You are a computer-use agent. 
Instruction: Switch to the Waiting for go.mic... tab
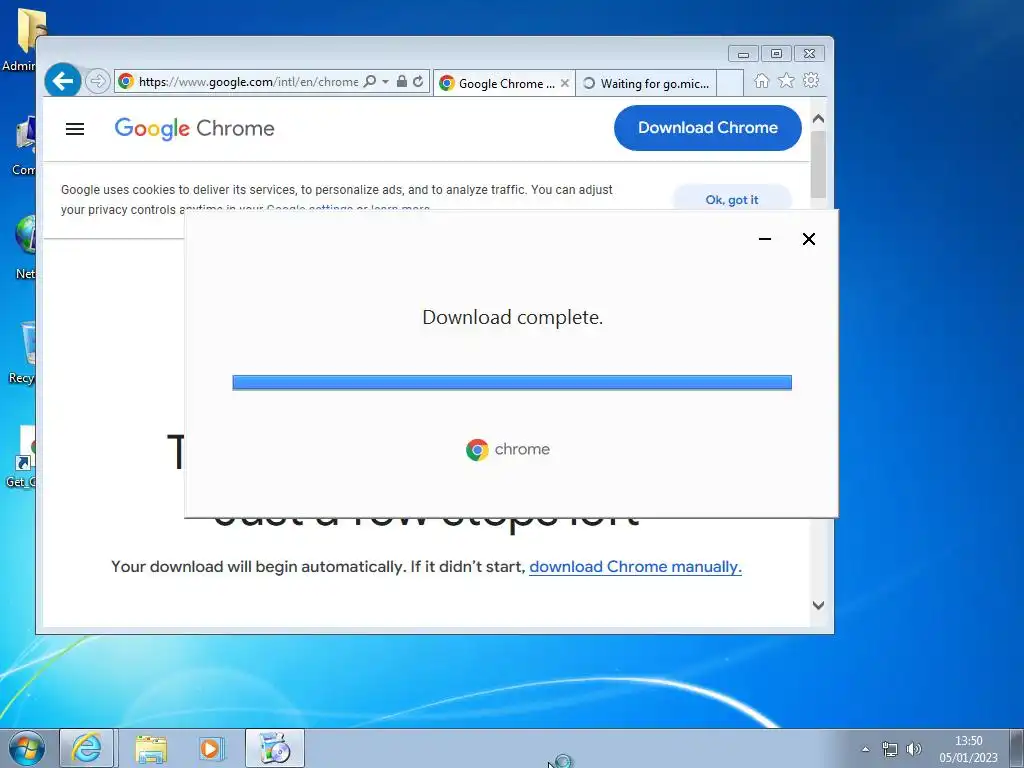point(646,83)
